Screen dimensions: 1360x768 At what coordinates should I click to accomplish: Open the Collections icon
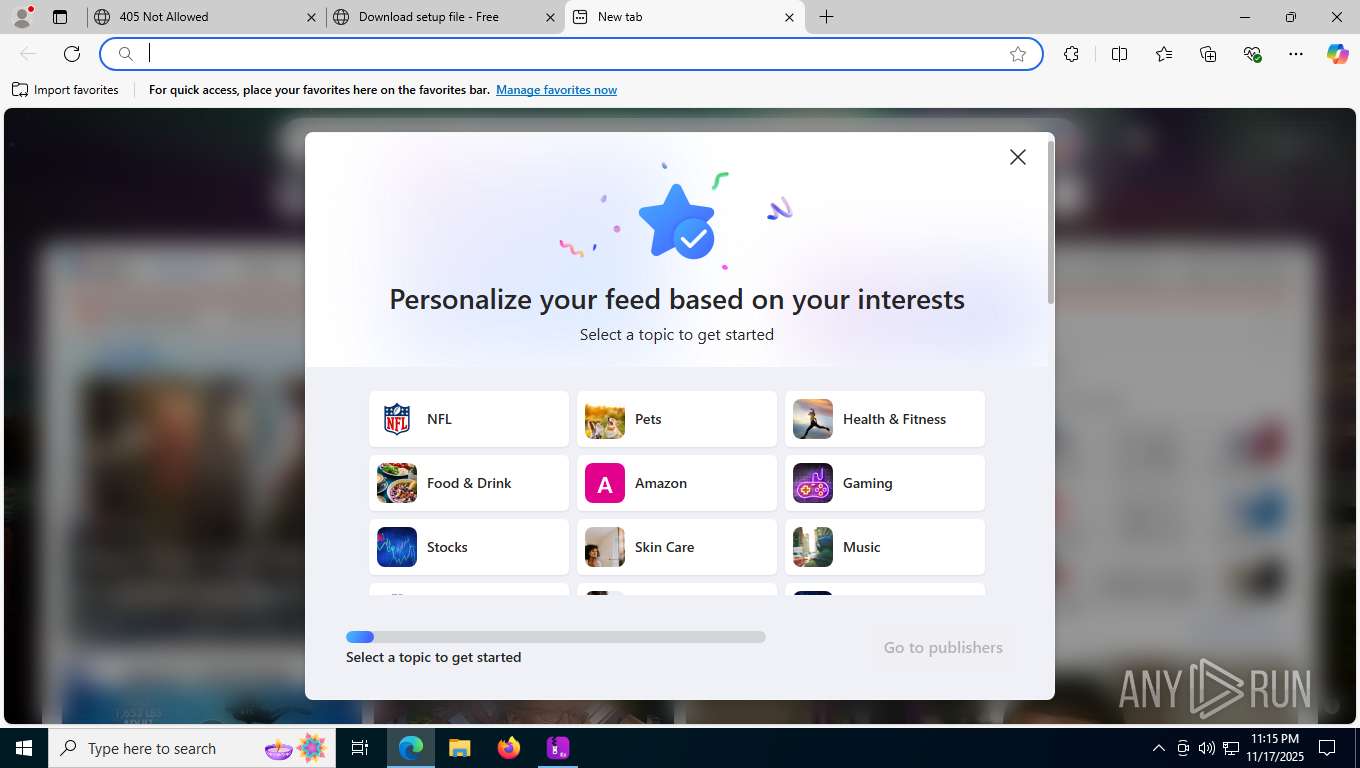pyautogui.click(x=1208, y=54)
